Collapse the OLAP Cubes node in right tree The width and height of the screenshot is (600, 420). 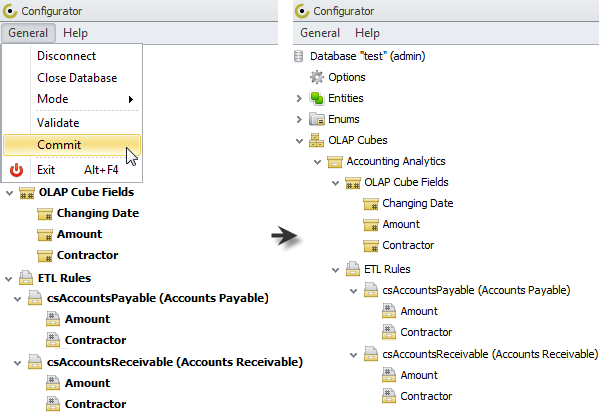pos(299,140)
